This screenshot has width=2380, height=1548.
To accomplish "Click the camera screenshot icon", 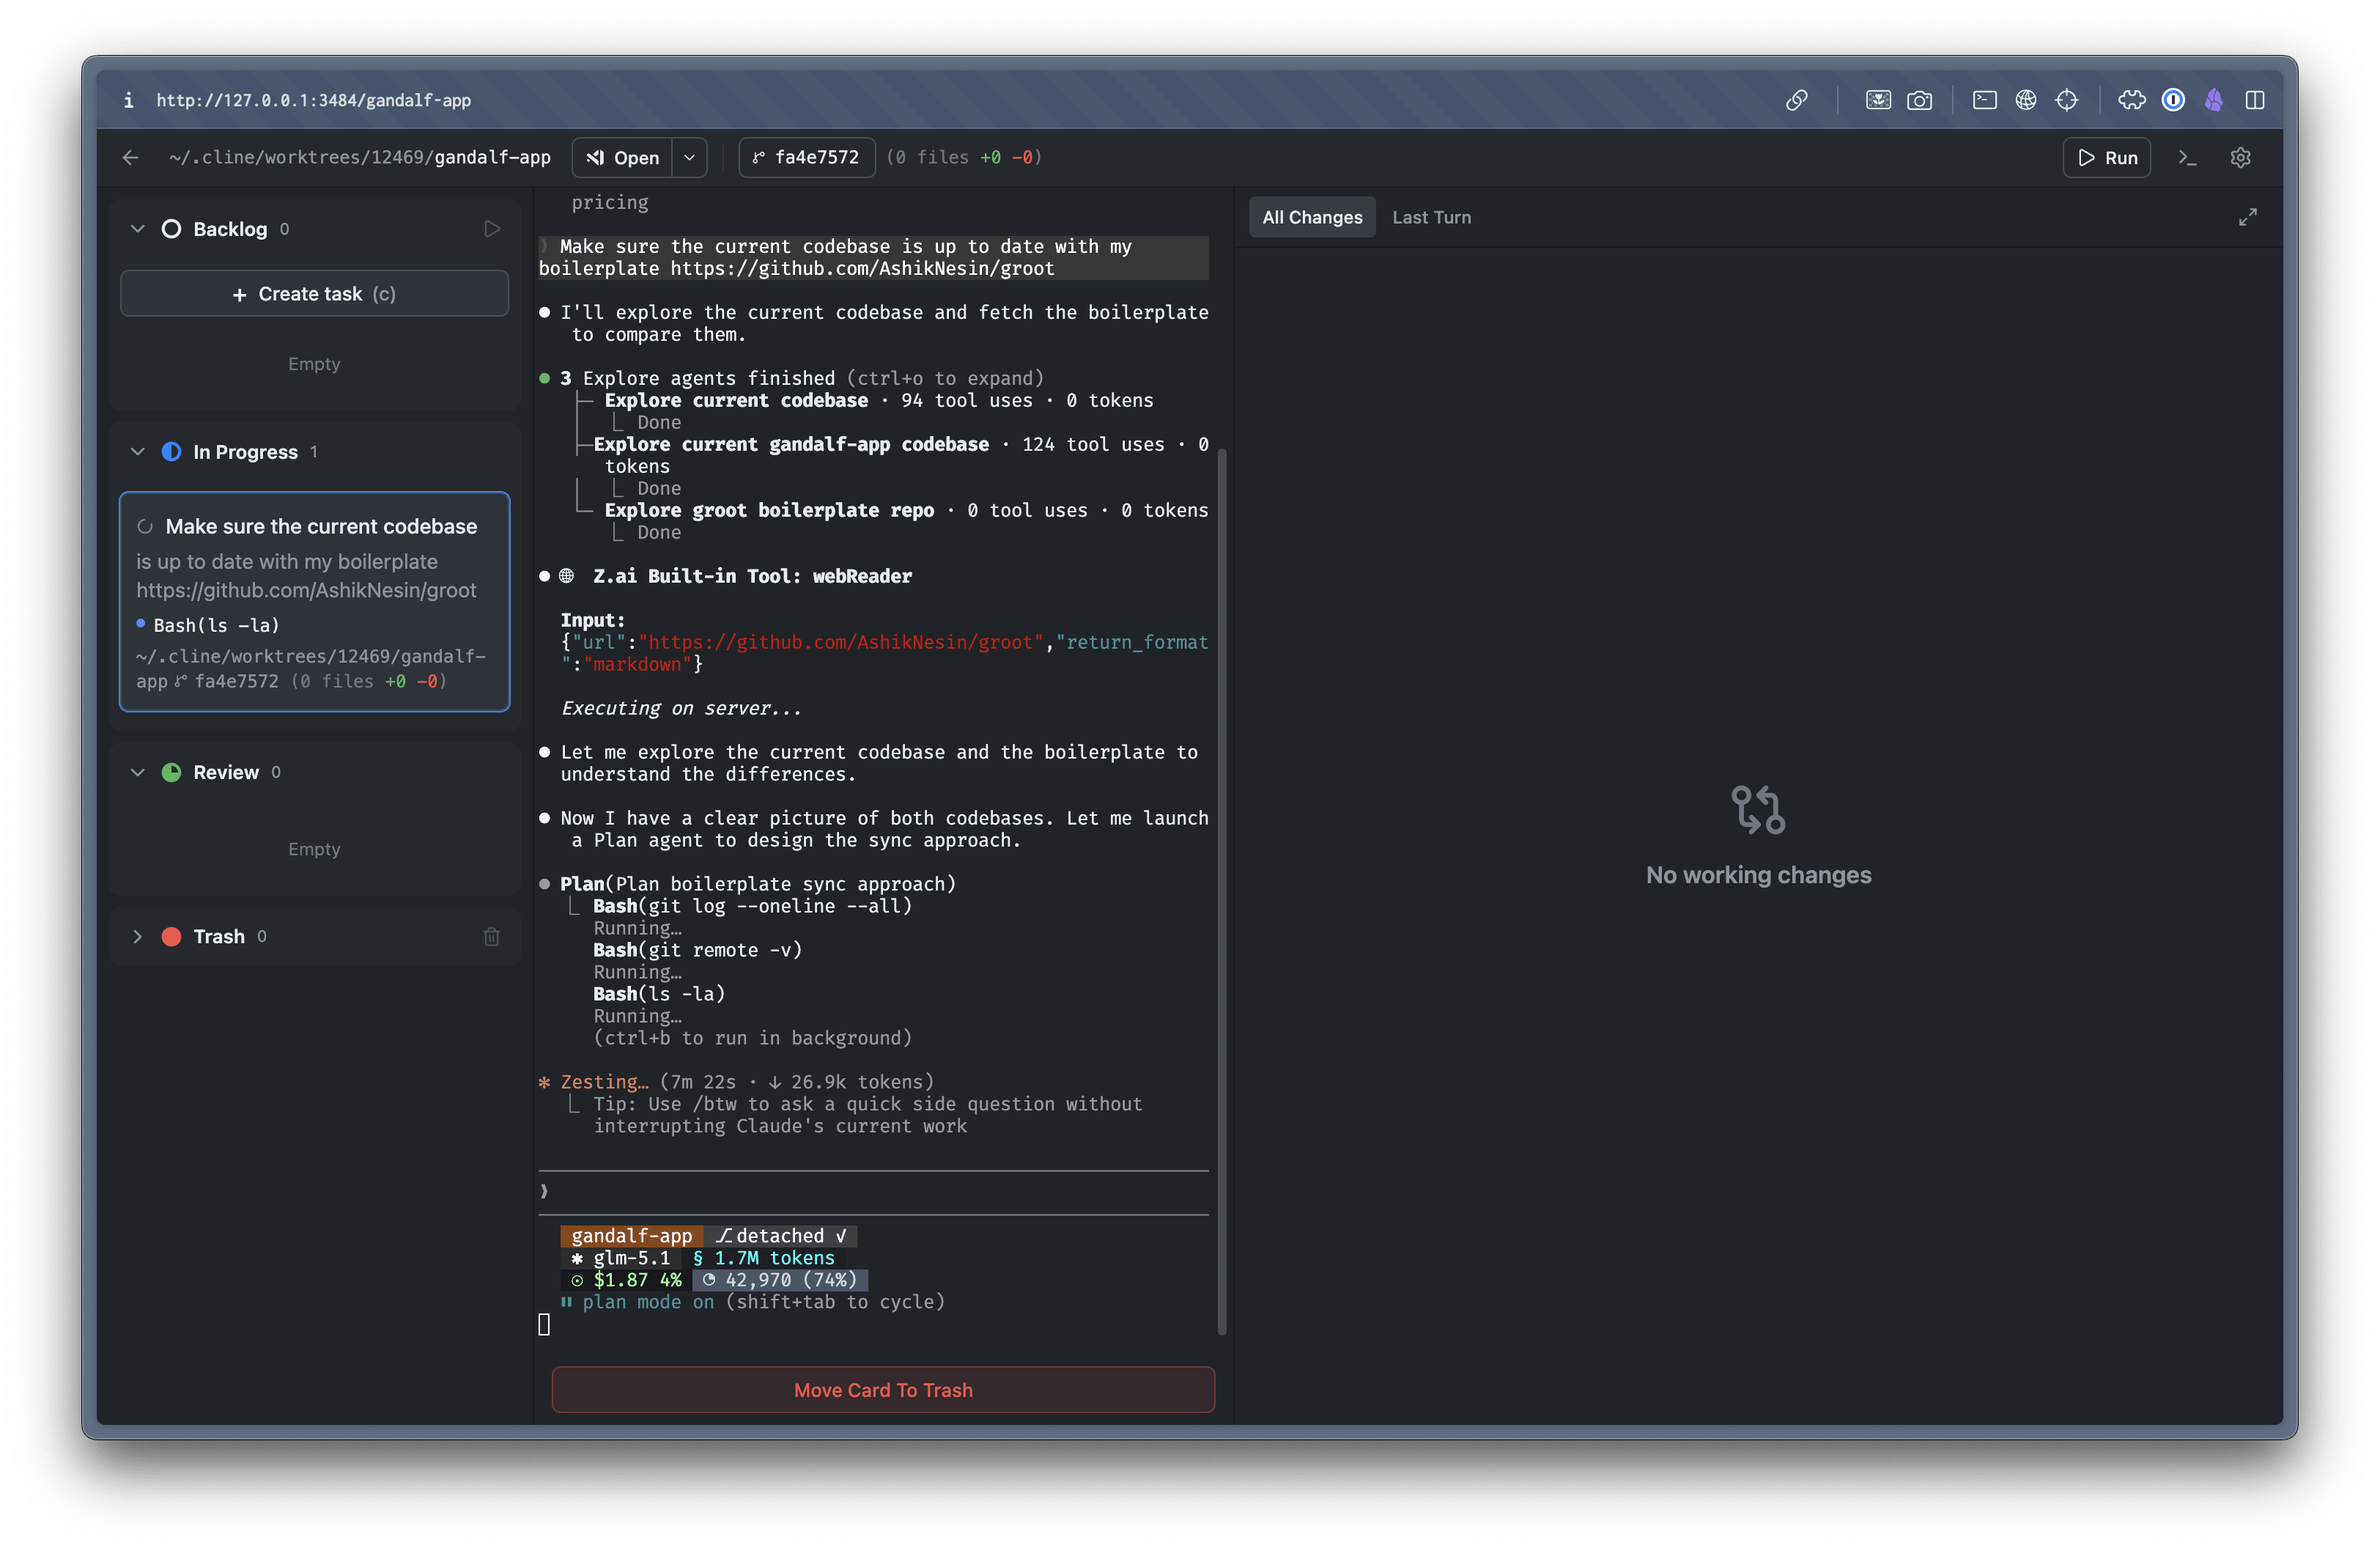I will [x=1919, y=100].
